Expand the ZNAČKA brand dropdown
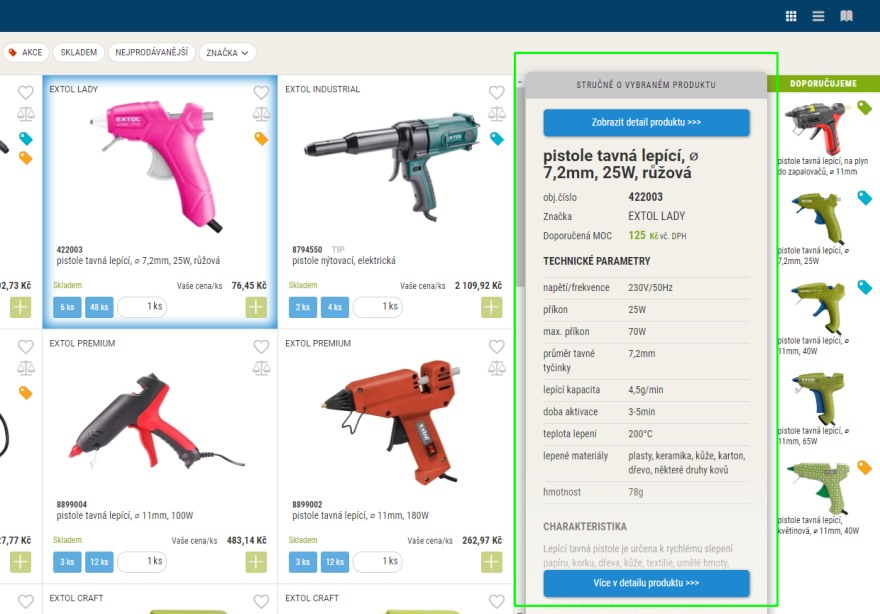The width and height of the screenshot is (880, 614). click(x=227, y=52)
